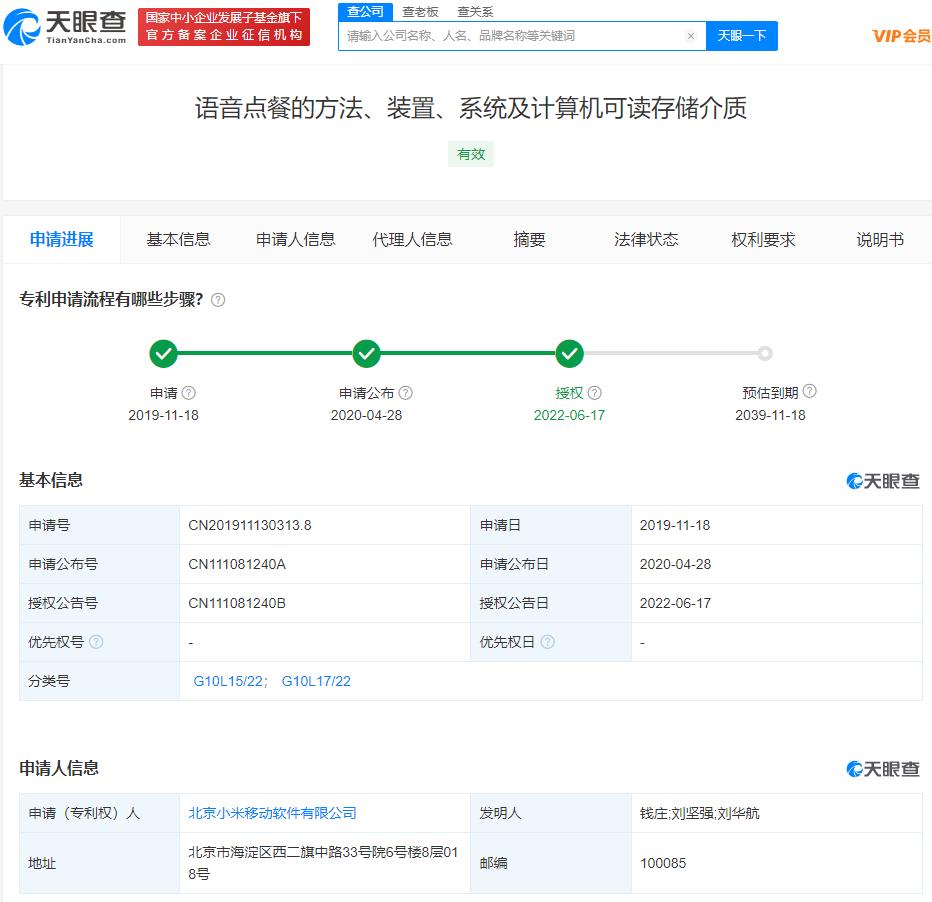The width and height of the screenshot is (932, 902).
Task: Click the patent title heading 语音点餐的方法
Action: point(471,108)
